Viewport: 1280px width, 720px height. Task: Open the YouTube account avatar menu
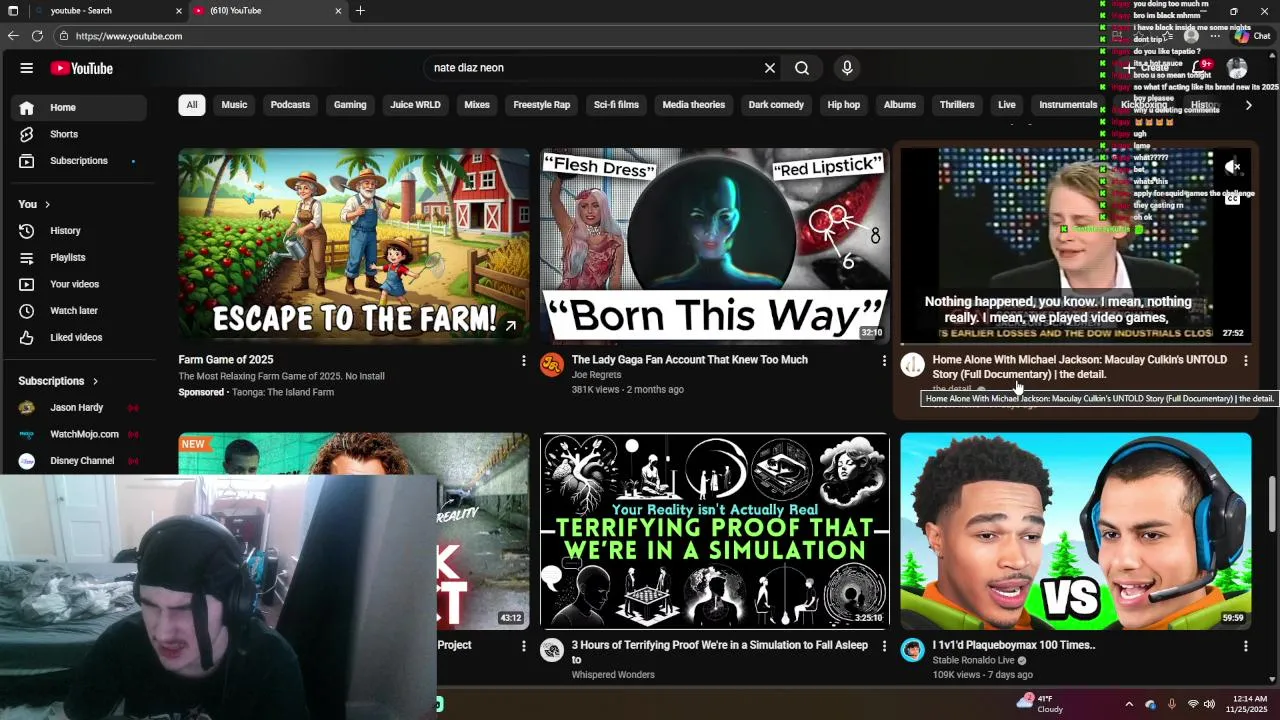1237,68
